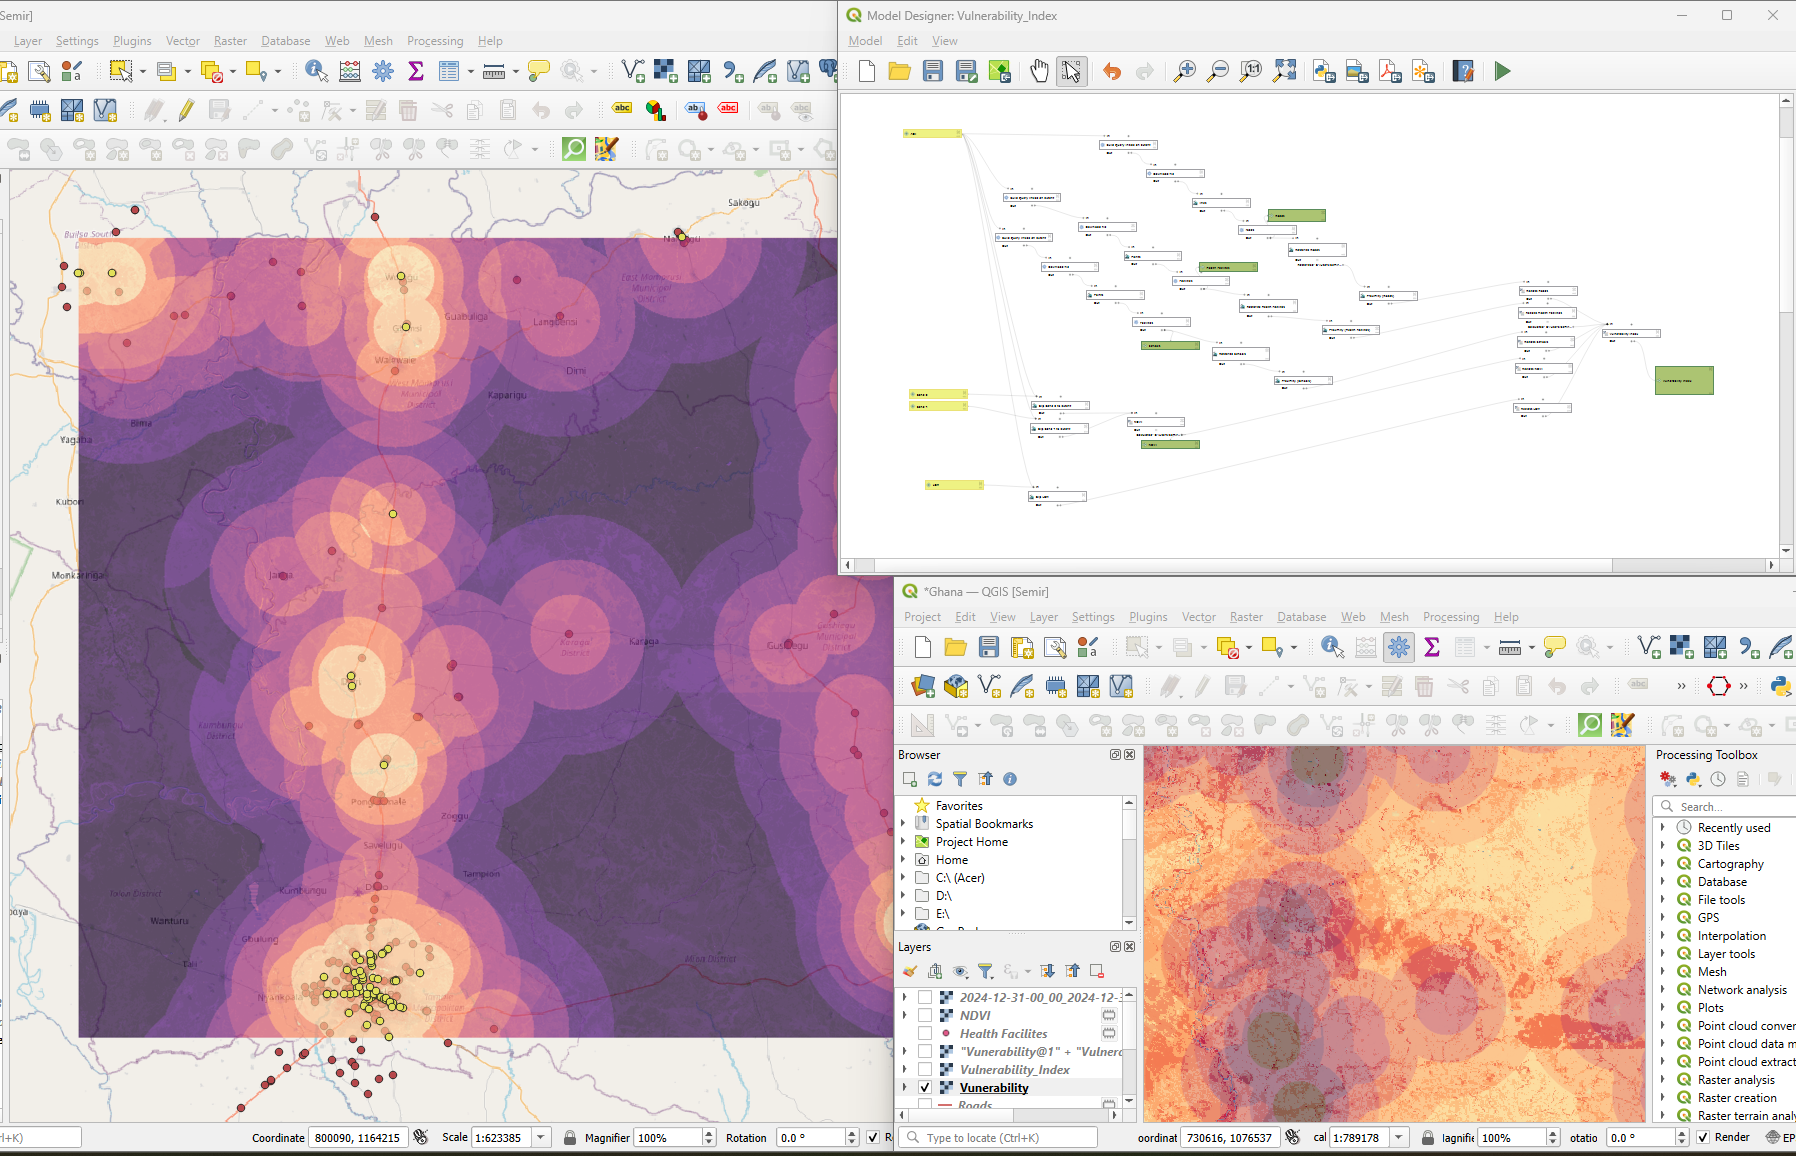
Task: Open Layer Styling panel in Layers toolbar
Action: [909, 971]
